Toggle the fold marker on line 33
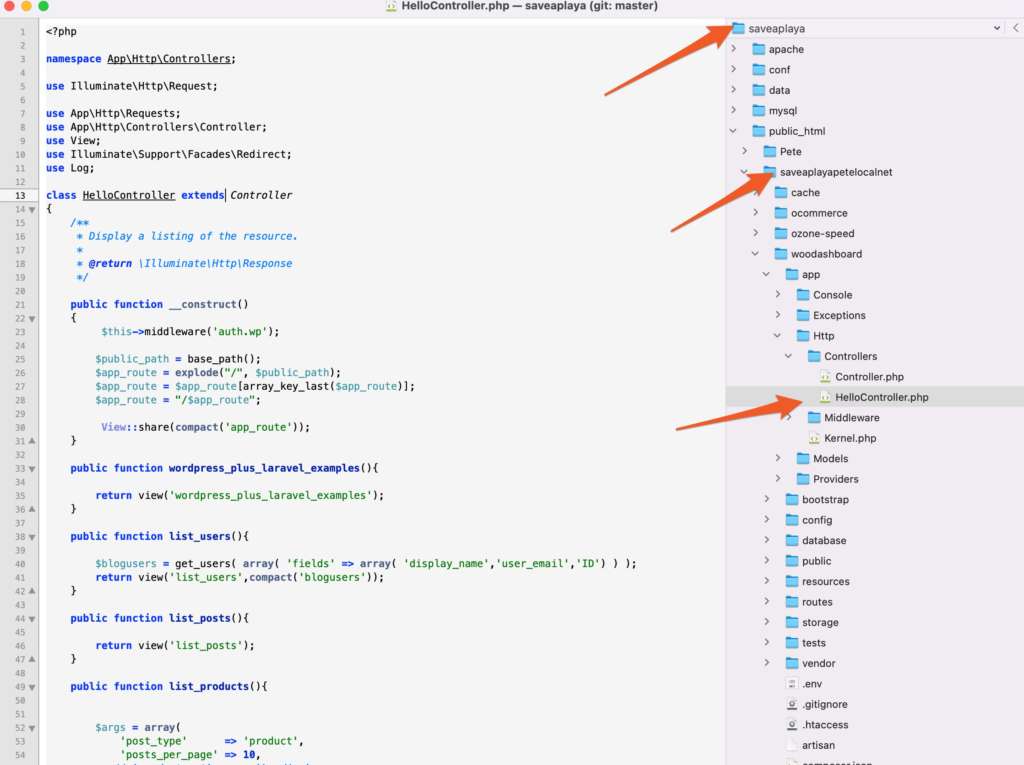Screen dimensions: 1024x765 coord(32,468)
